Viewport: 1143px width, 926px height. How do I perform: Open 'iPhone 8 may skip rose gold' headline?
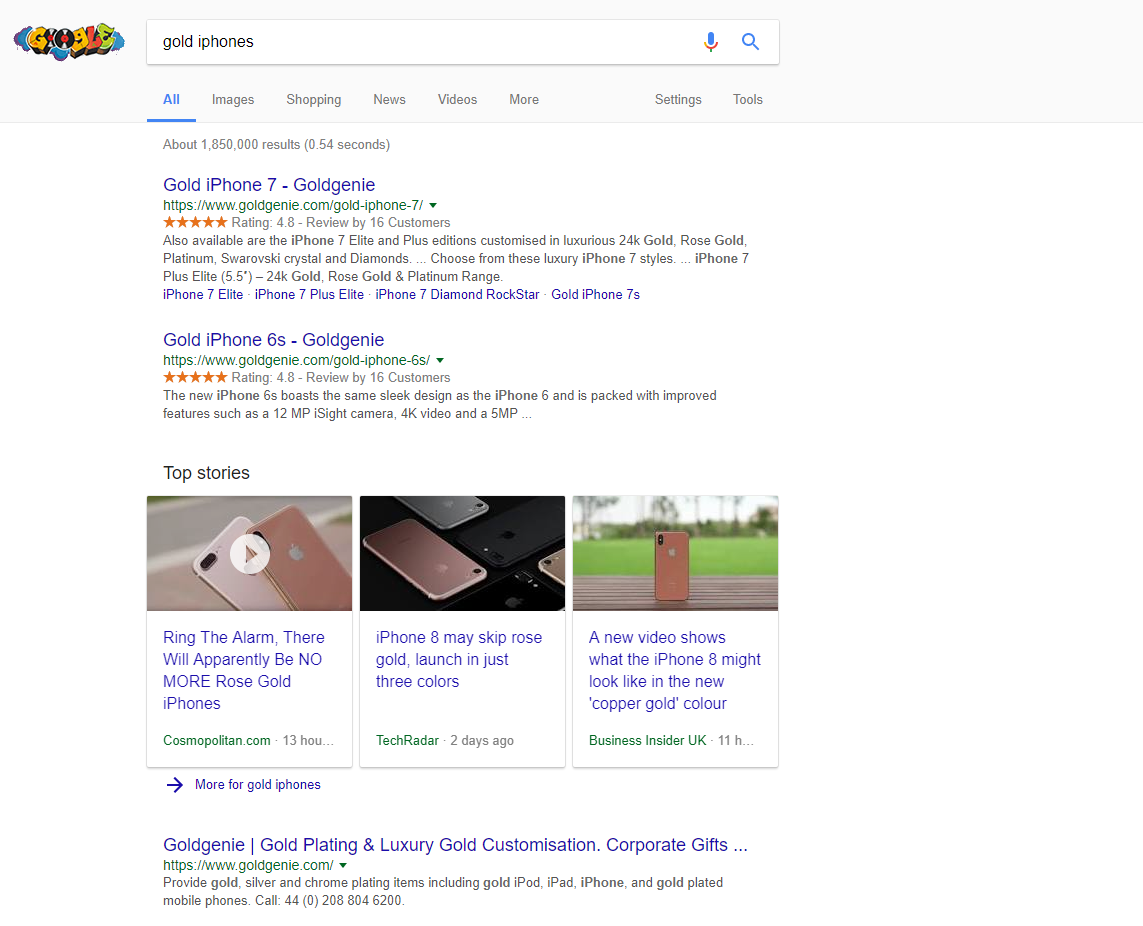click(459, 659)
